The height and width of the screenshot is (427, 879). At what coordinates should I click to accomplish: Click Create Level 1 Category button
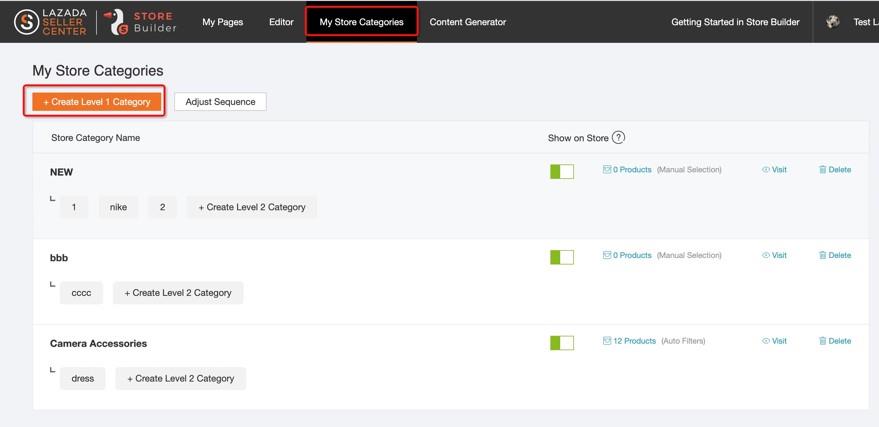97,102
